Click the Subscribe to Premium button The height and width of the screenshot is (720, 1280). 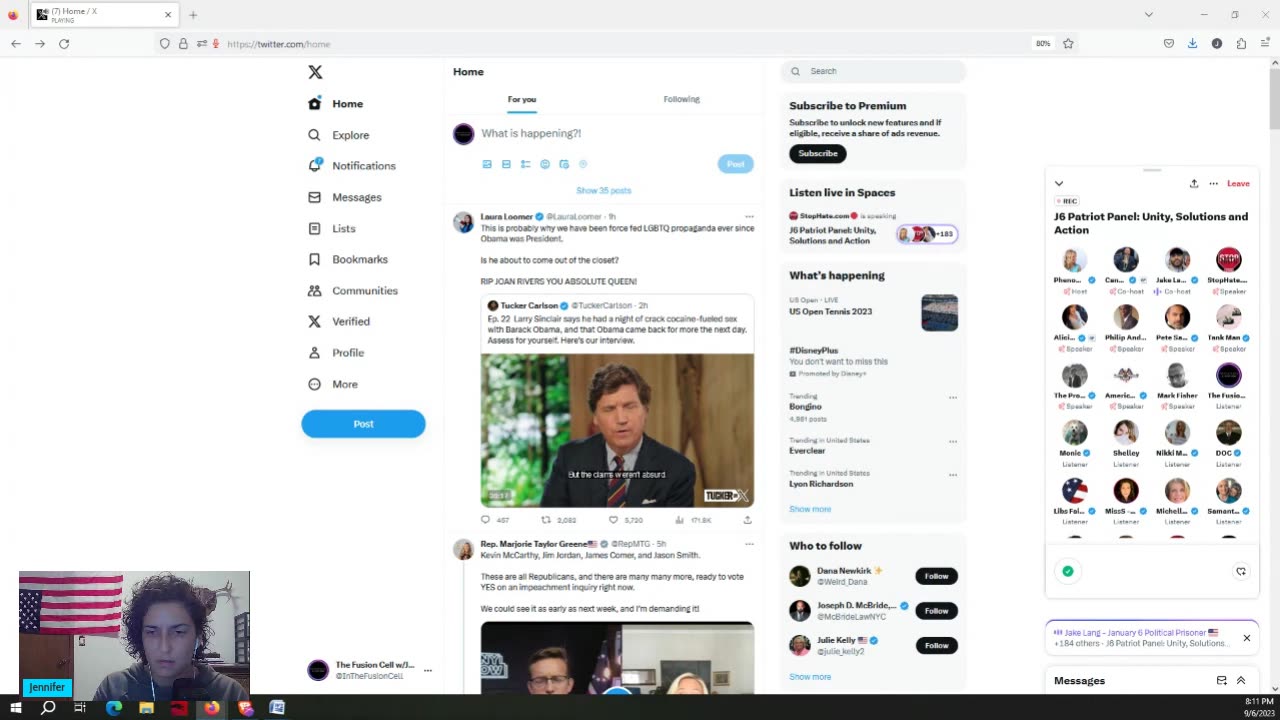click(x=817, y=154)
